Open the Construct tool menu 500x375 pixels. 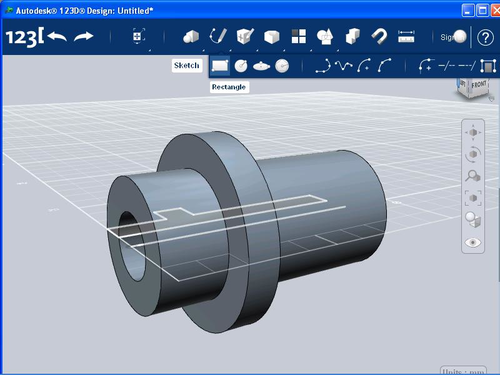[x=245, y=36]
